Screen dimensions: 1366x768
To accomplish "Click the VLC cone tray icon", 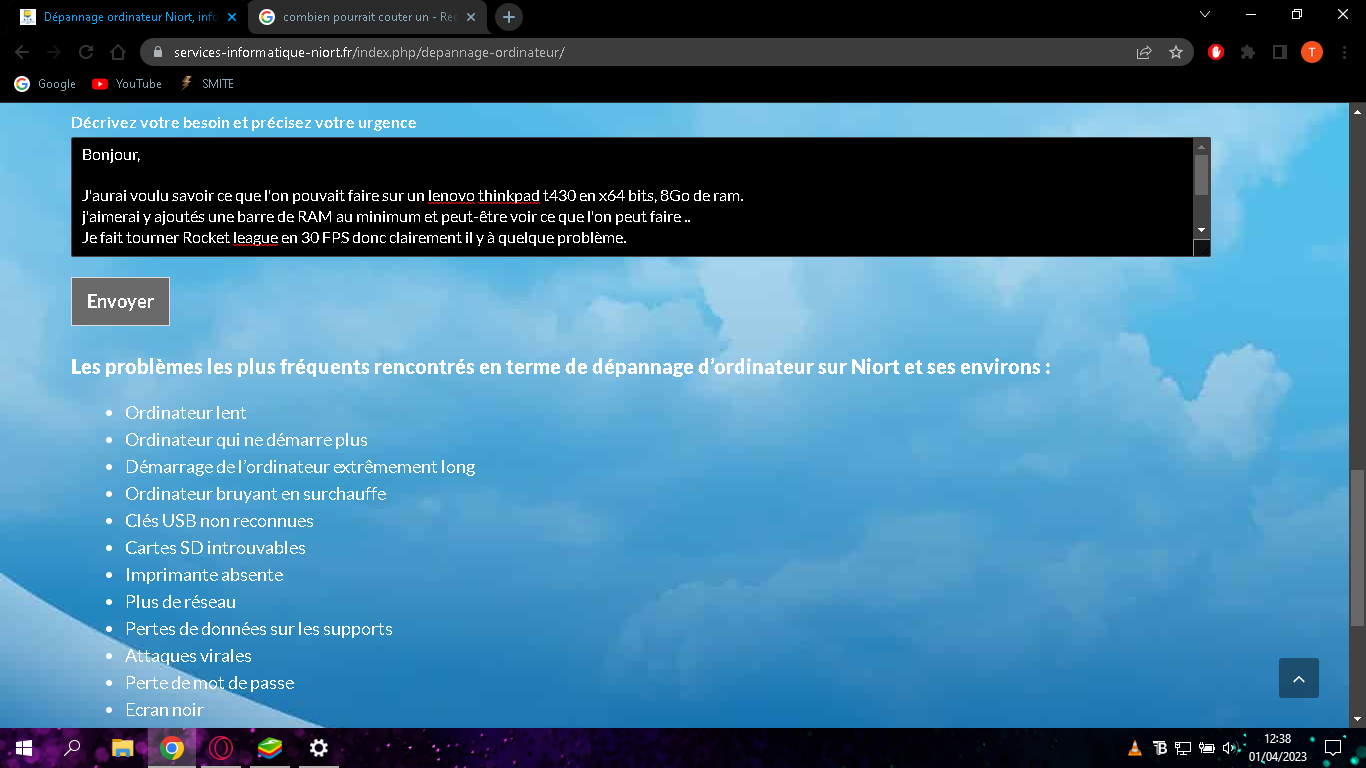I will pos(1135,747).
